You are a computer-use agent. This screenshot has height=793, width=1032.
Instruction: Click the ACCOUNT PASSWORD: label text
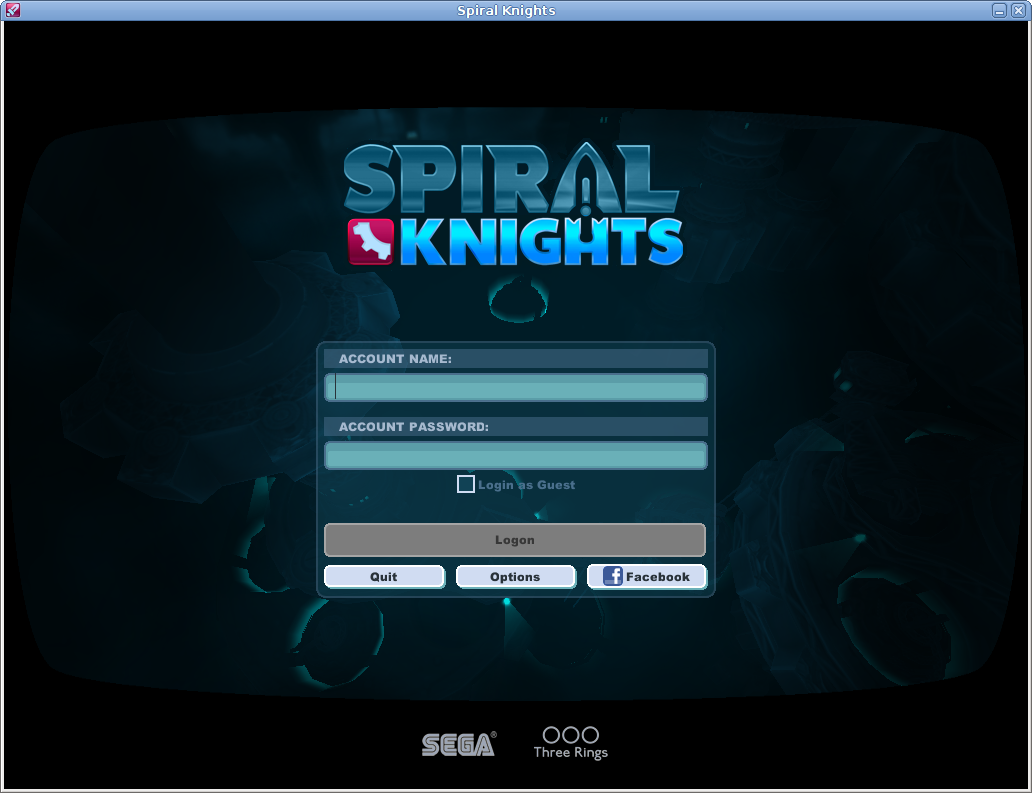(x=413, y=426)
